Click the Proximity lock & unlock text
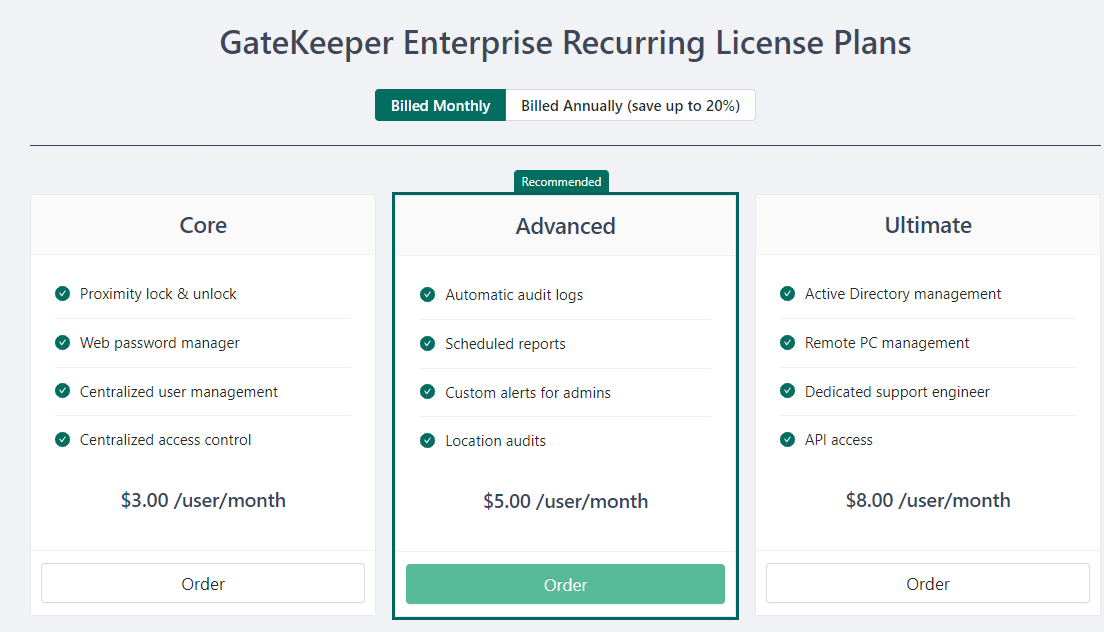 point(158,293)
